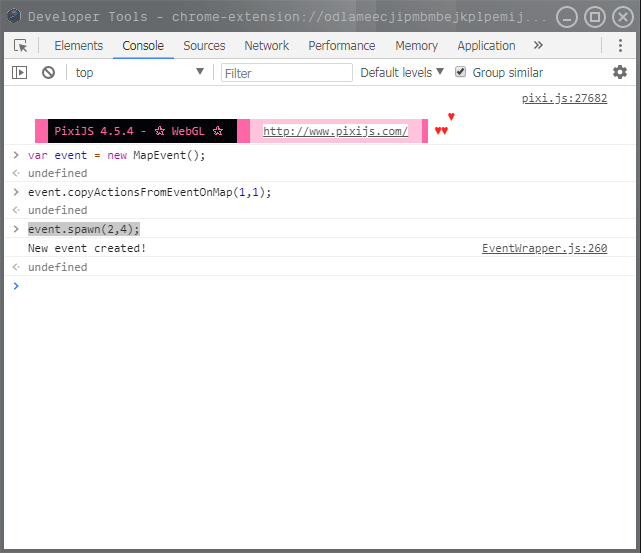This screenshot has width=641, height=553.
Task: Show more tabs with double chevron
Action: 538,45
